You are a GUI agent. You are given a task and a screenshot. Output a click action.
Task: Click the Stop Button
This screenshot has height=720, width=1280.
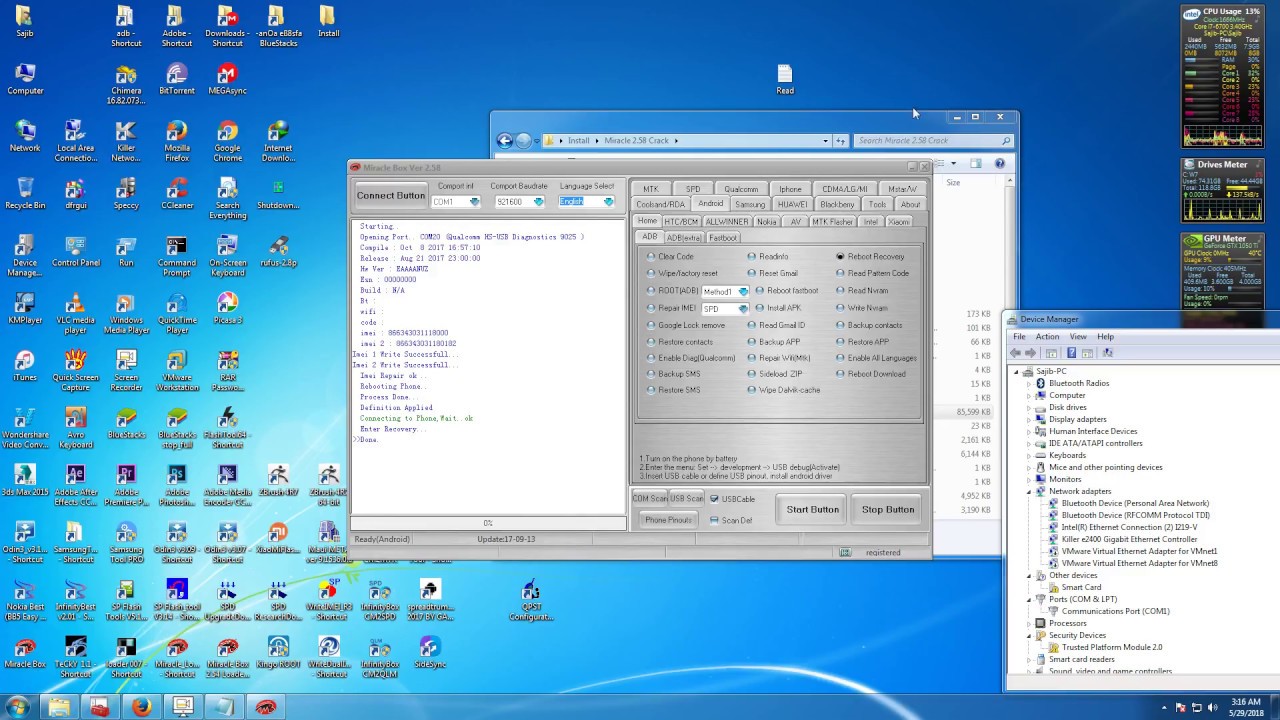[x=888, y=510]
